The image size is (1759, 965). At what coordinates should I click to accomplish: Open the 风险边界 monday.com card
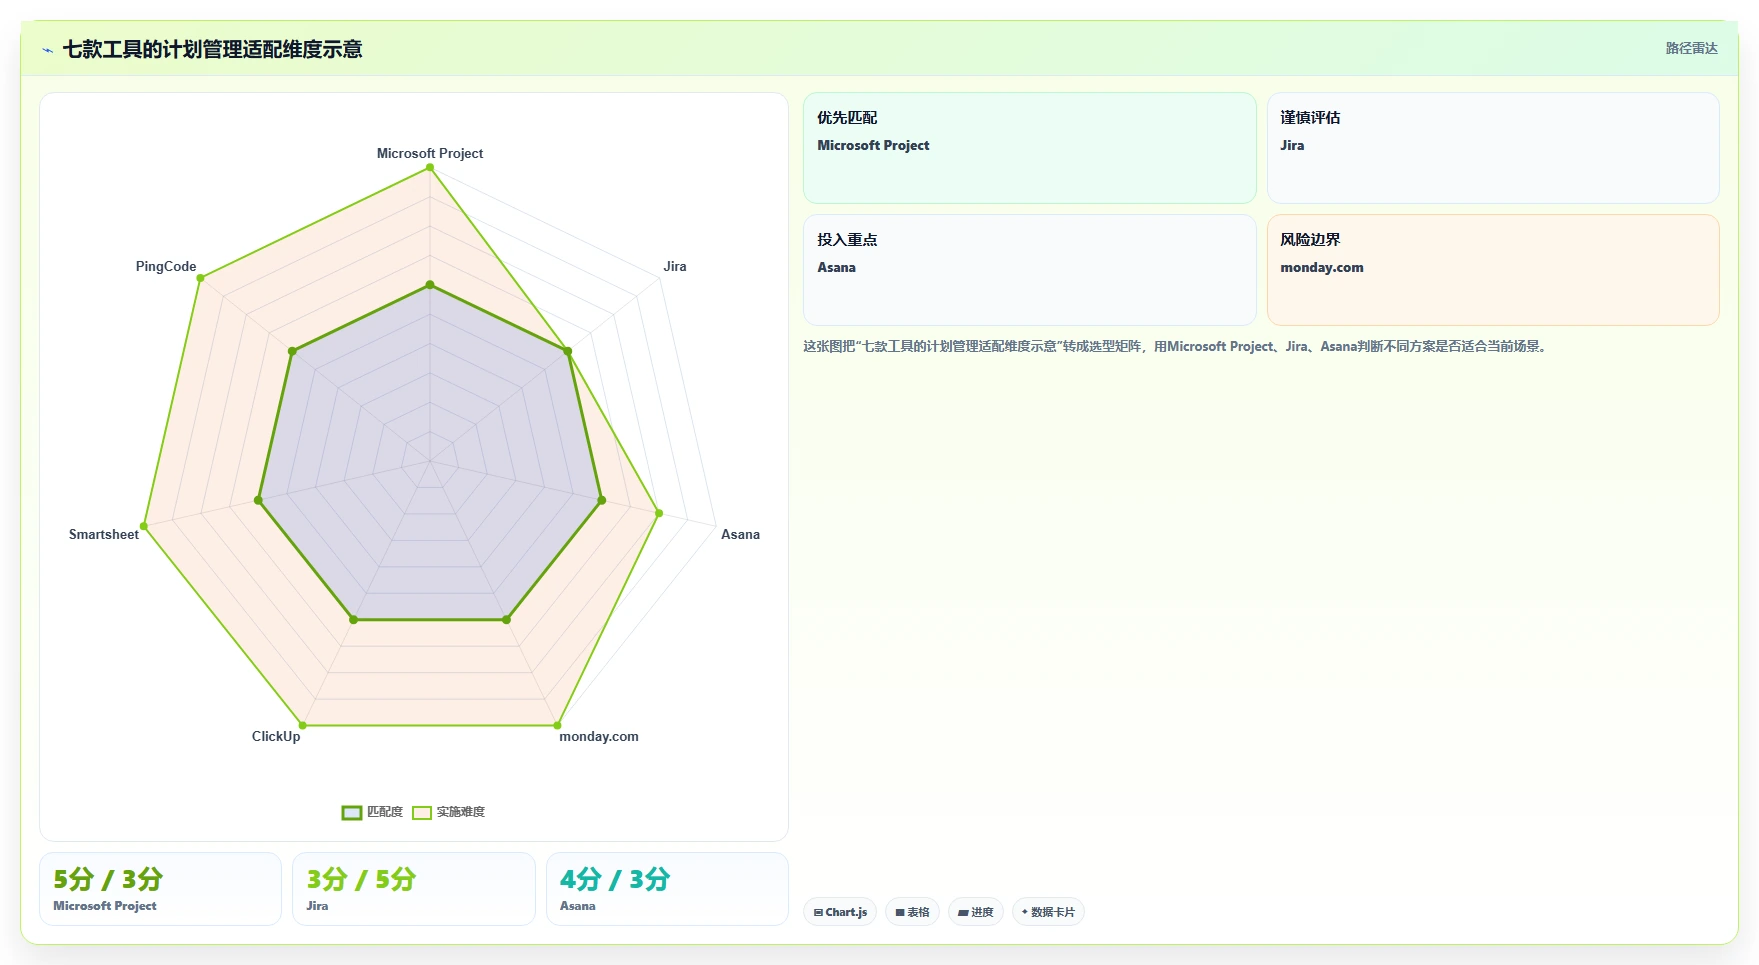click(1493, 270)
